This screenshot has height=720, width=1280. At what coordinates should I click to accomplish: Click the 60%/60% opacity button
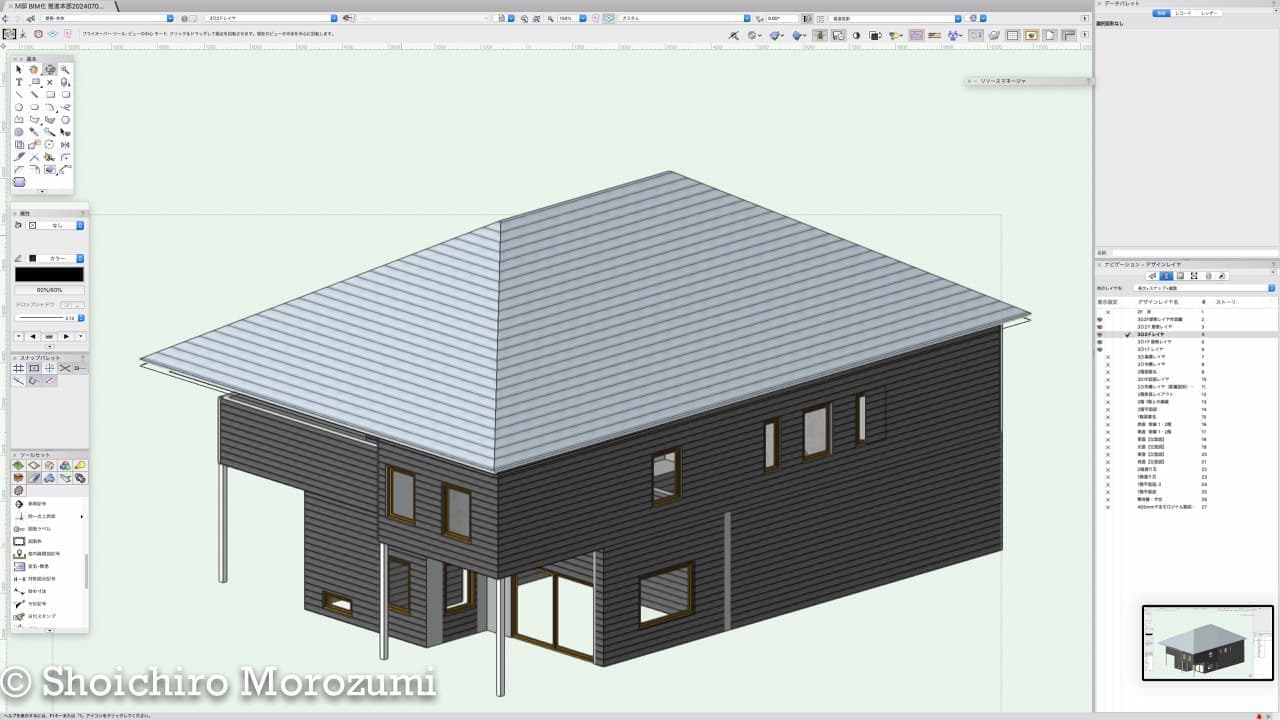(x=49, y=290)
